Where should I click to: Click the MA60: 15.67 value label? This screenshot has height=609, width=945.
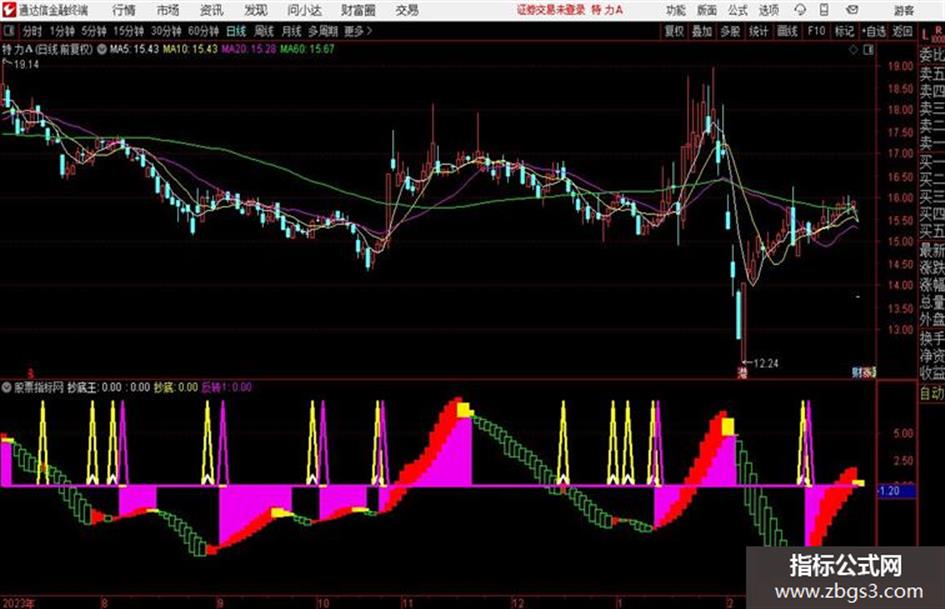click(306, 49)
